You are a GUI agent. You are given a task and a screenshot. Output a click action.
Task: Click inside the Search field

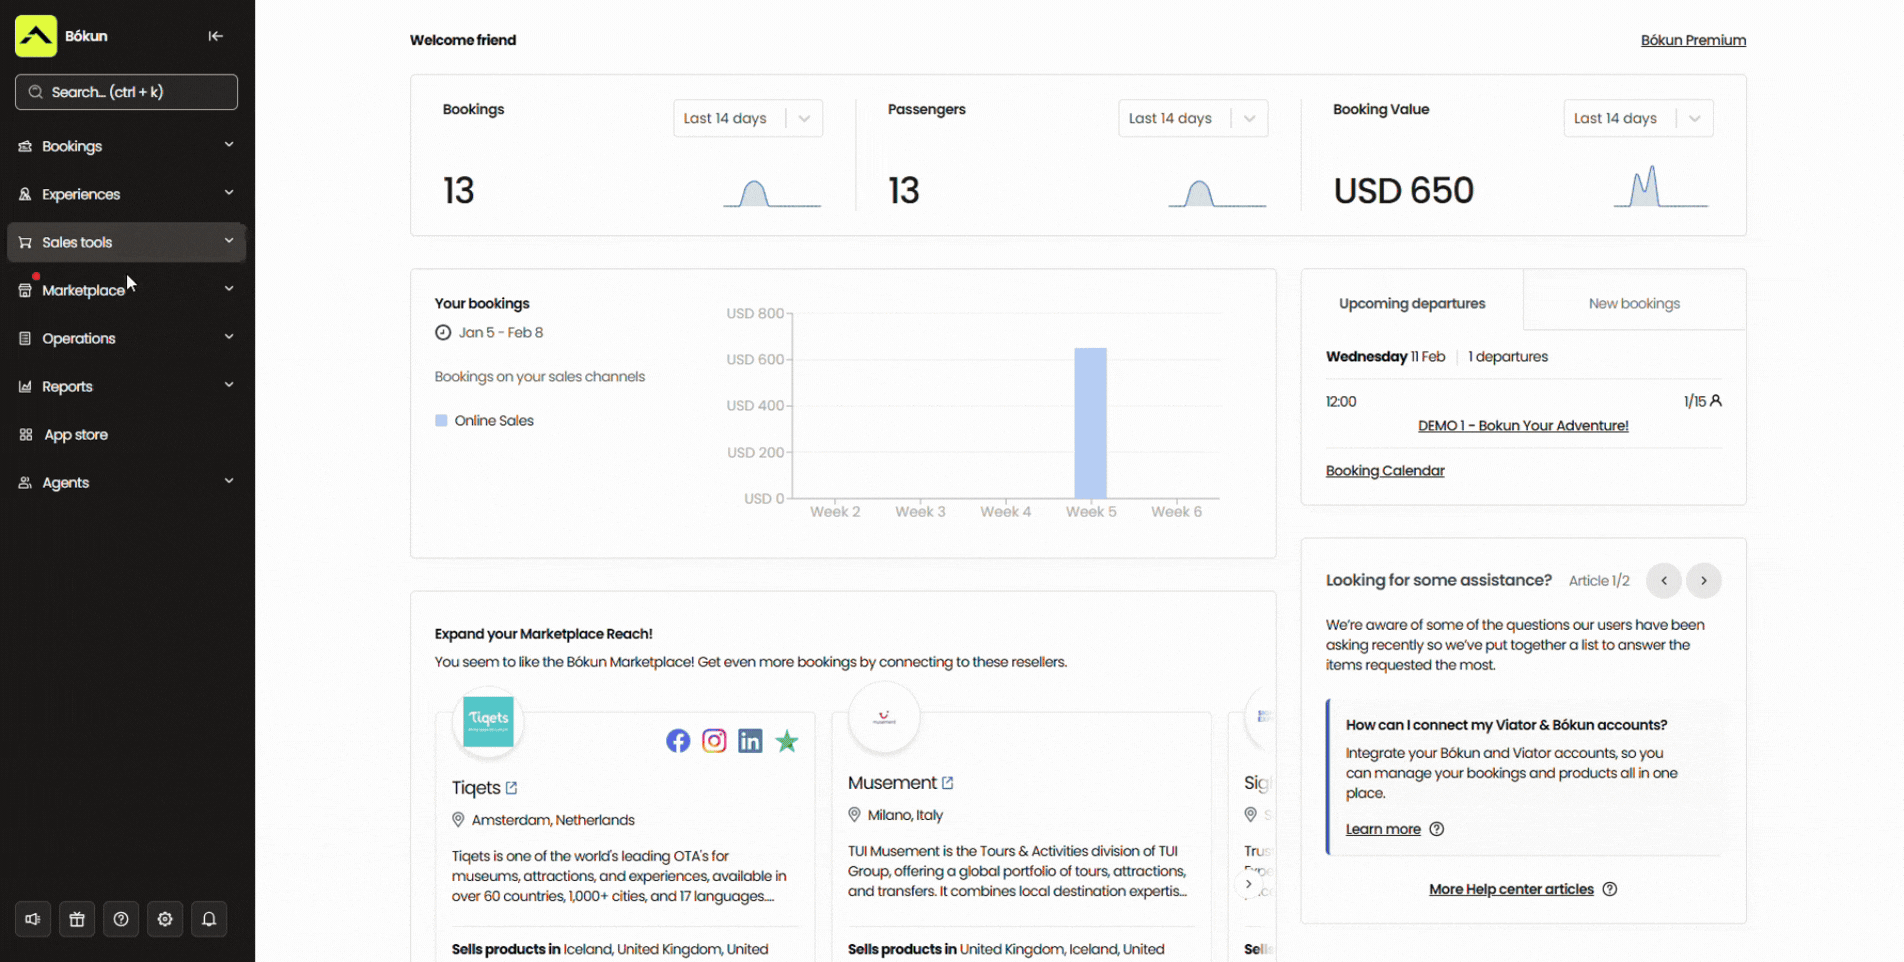[126, 91]
